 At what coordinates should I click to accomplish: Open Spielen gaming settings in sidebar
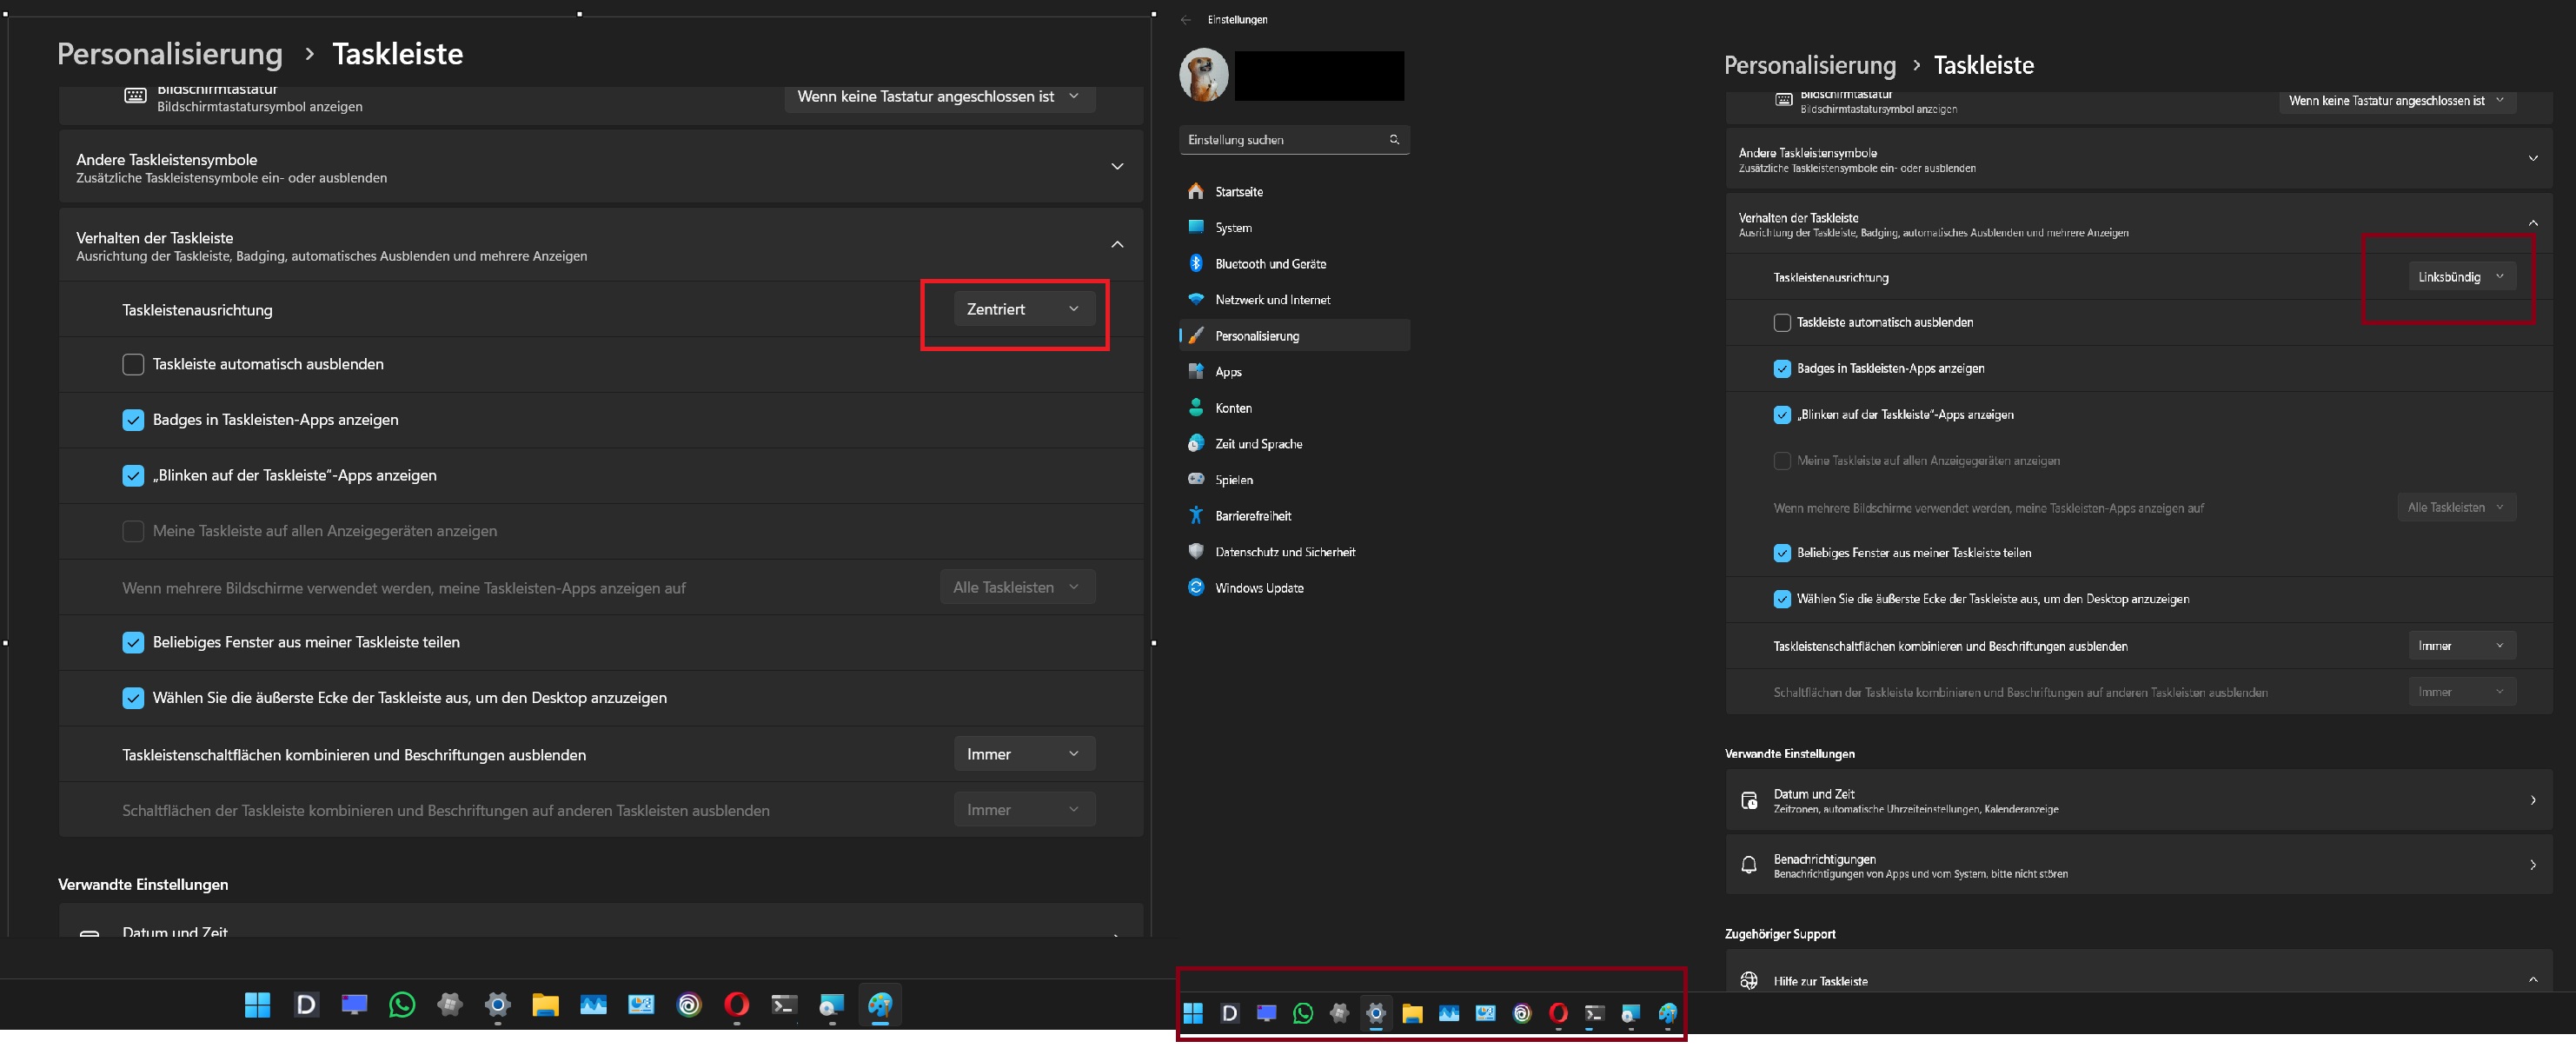1233,480
